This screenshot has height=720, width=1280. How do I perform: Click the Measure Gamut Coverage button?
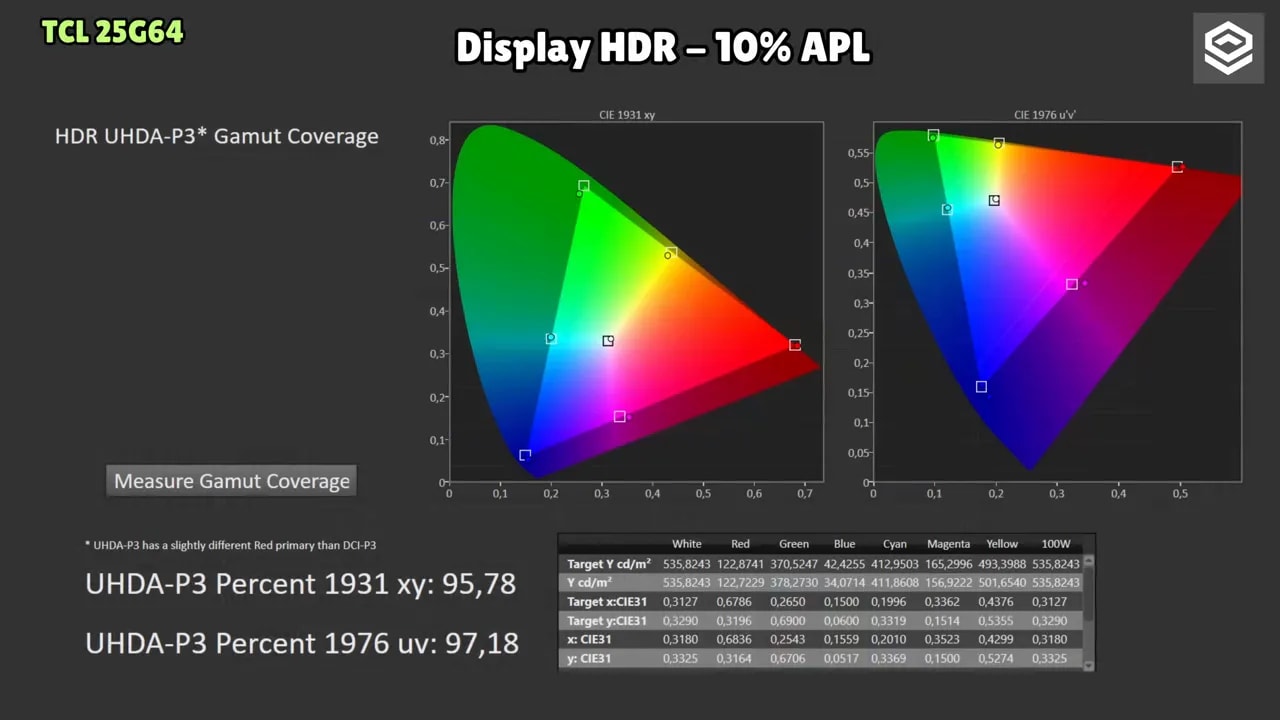point(231,481)
